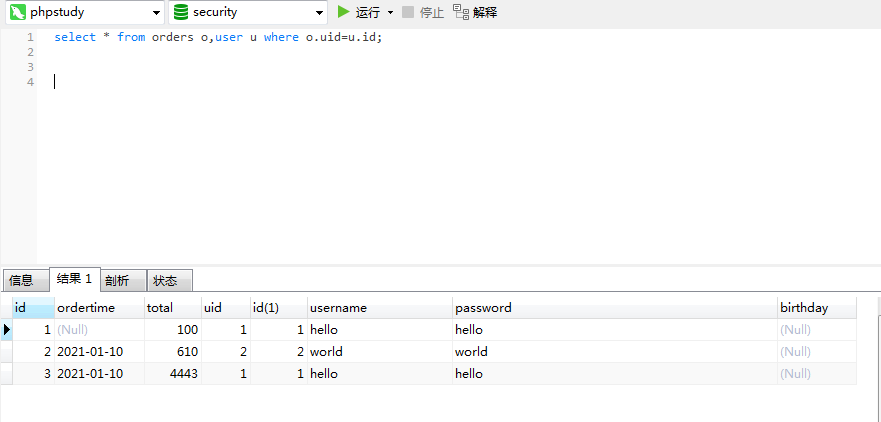This screenshot has height=422, width=881.
Task: Click the total cell 100
Action: 173,329
